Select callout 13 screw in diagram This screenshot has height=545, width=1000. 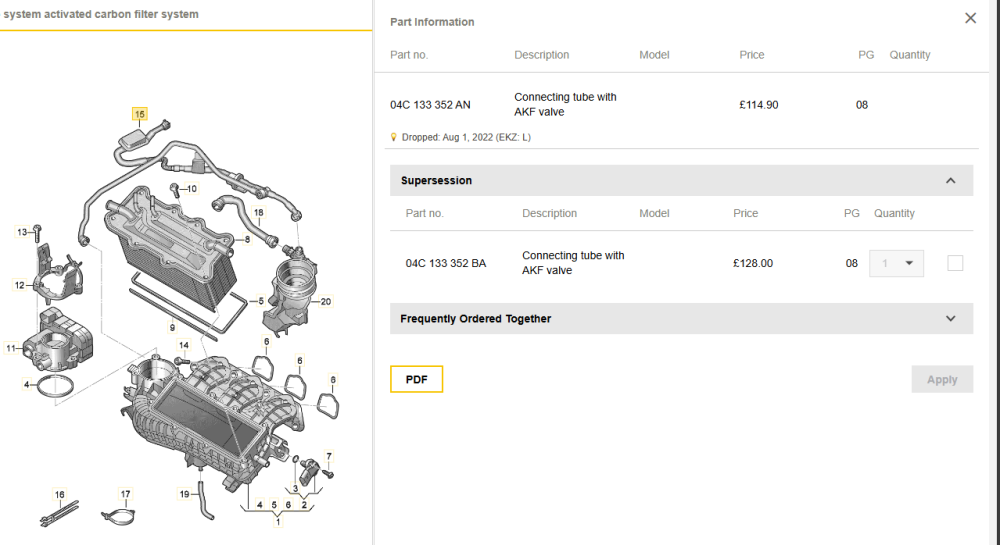pos(22,232)
